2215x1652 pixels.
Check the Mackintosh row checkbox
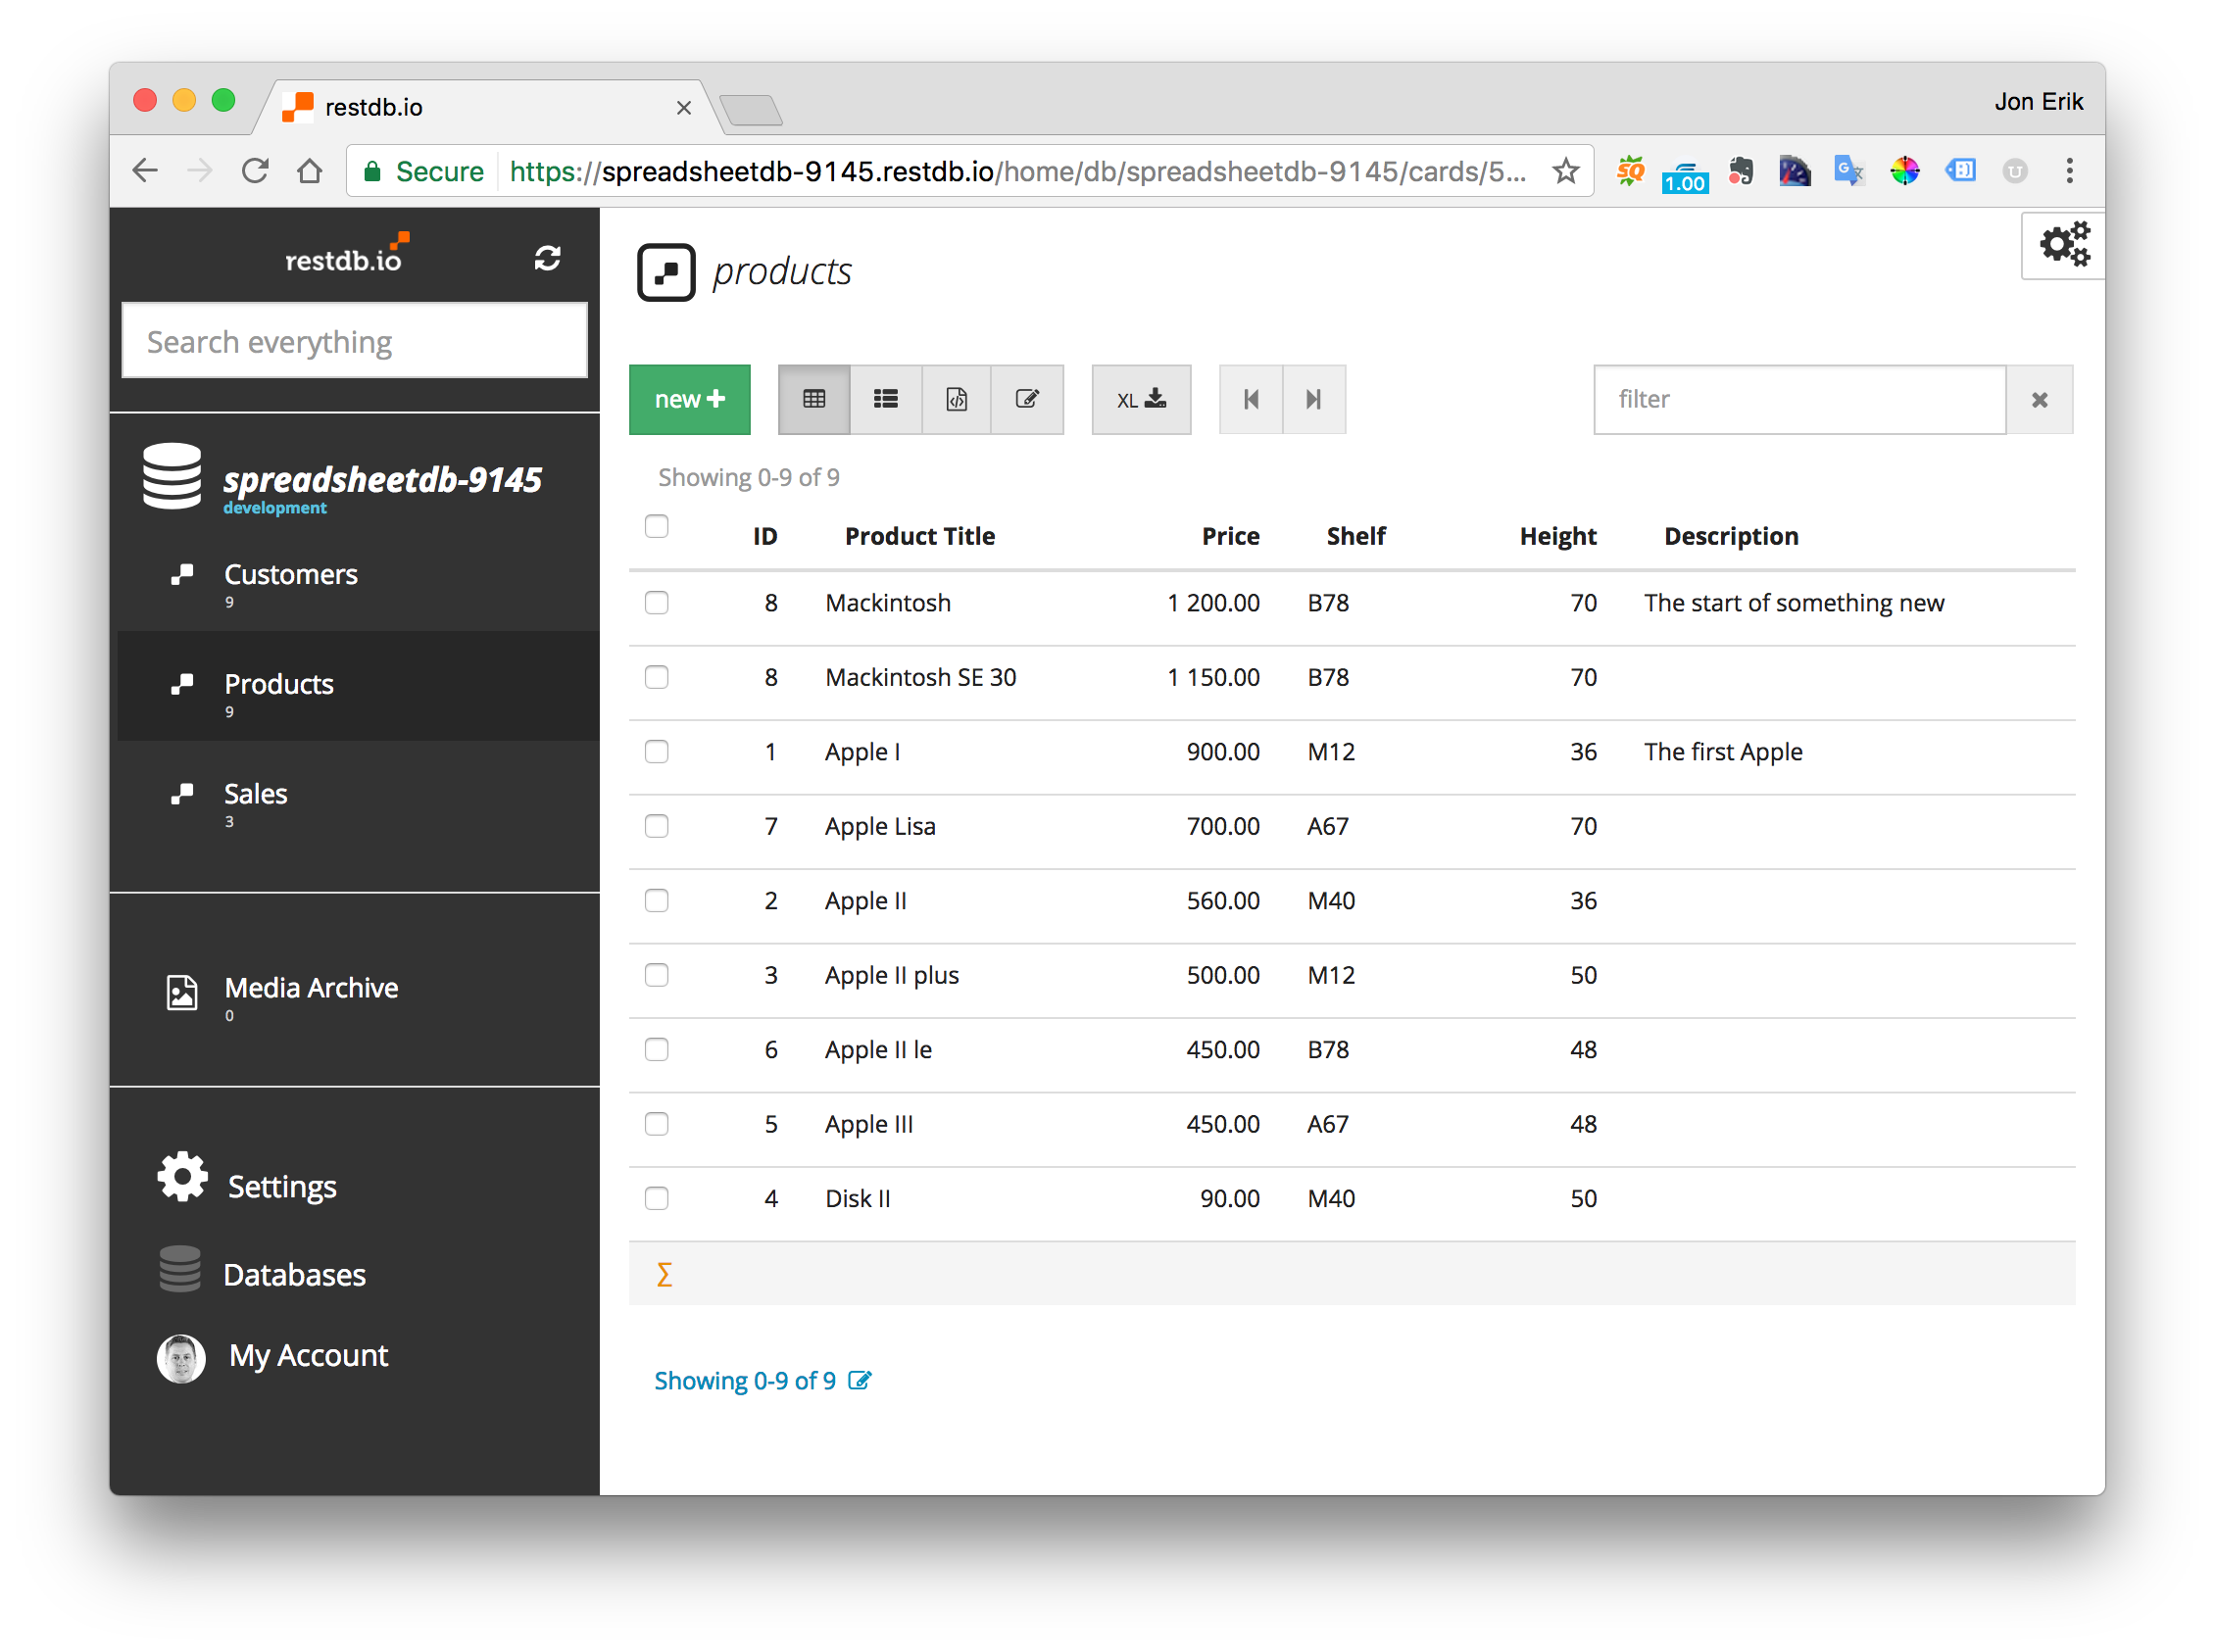click(x=656, y=602)
